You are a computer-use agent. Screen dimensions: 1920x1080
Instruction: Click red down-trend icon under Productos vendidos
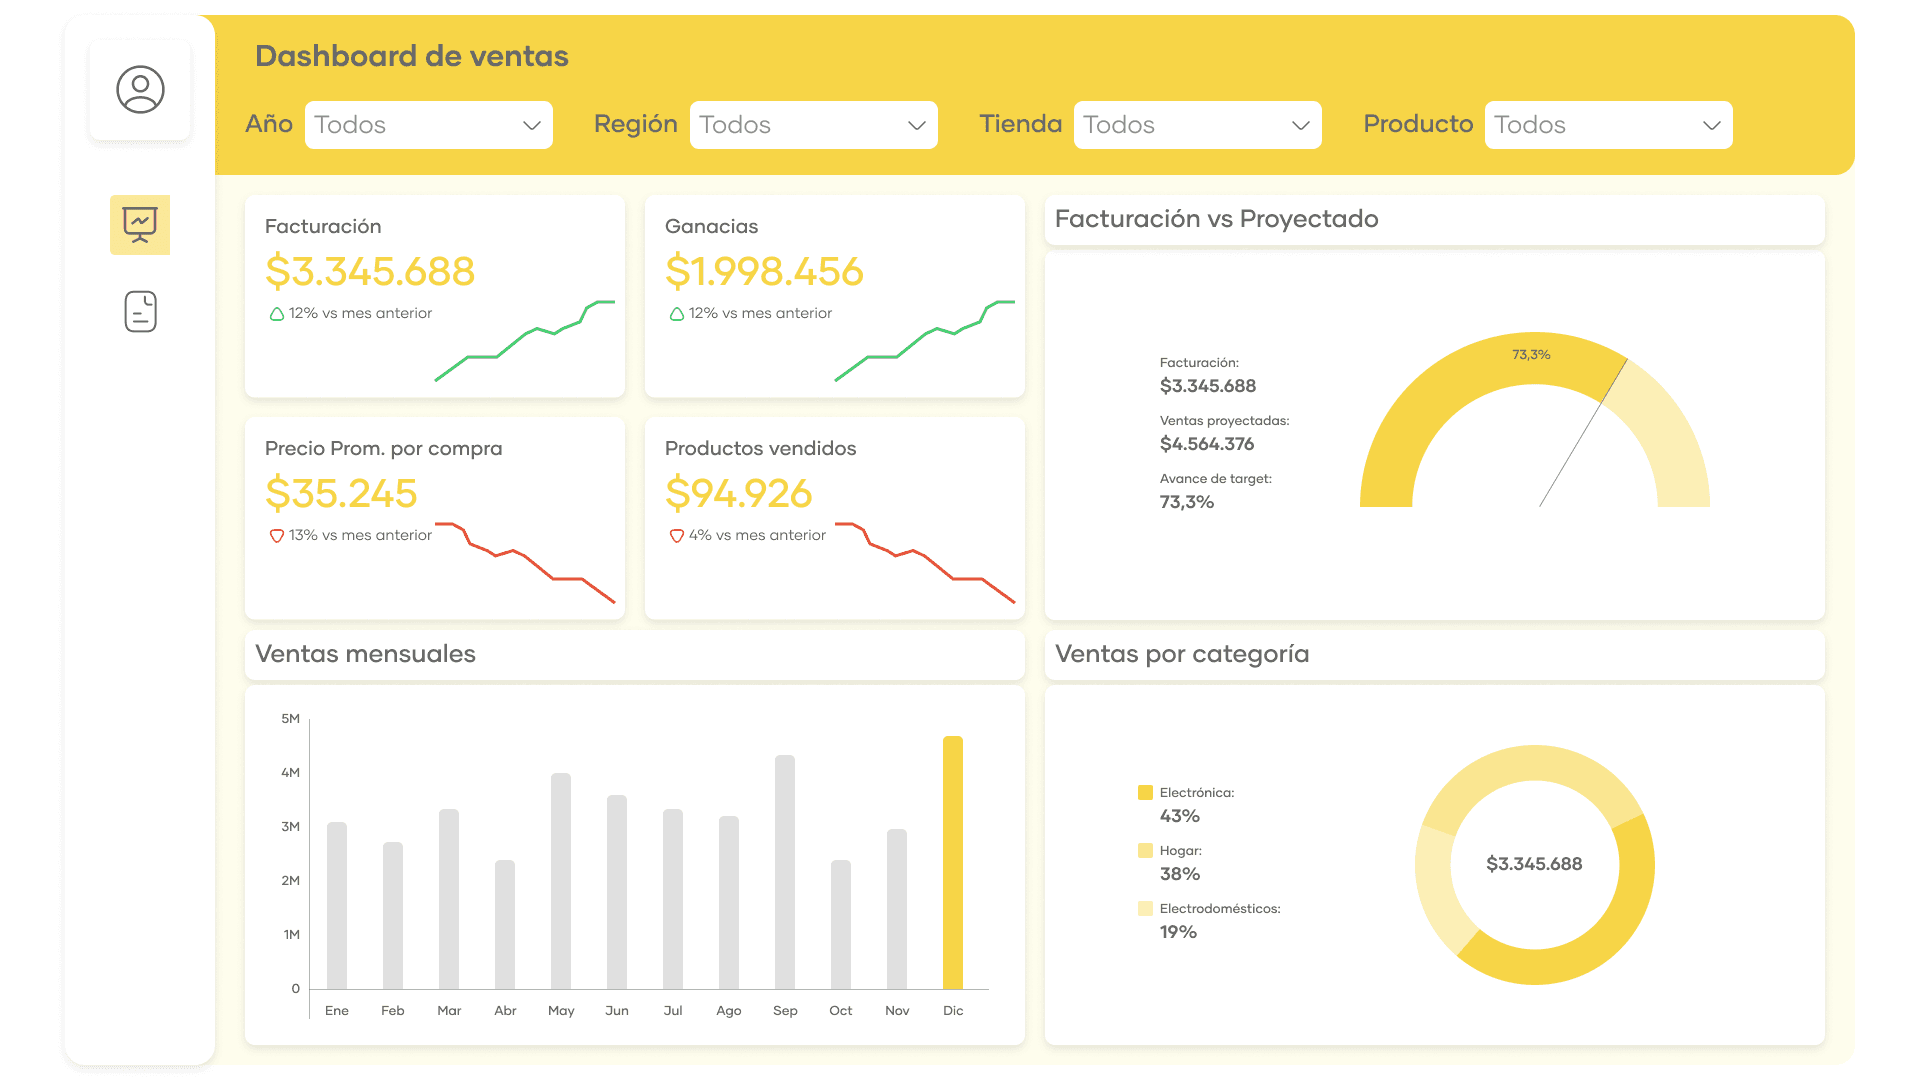[x=676, y=536]
